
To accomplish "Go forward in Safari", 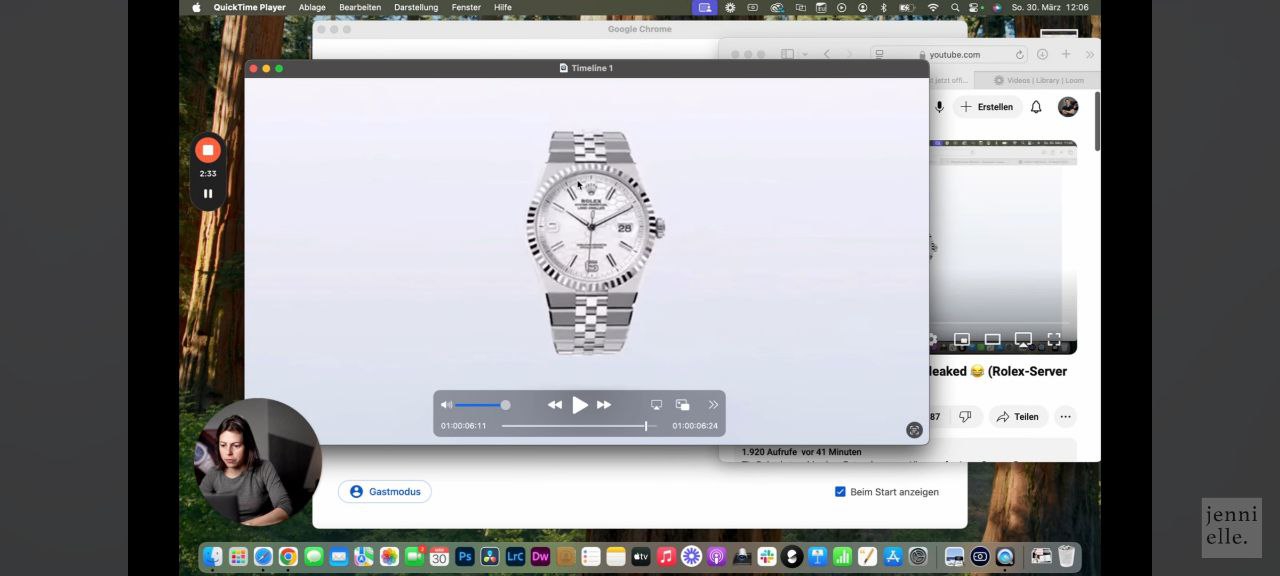I will (849, 54).
